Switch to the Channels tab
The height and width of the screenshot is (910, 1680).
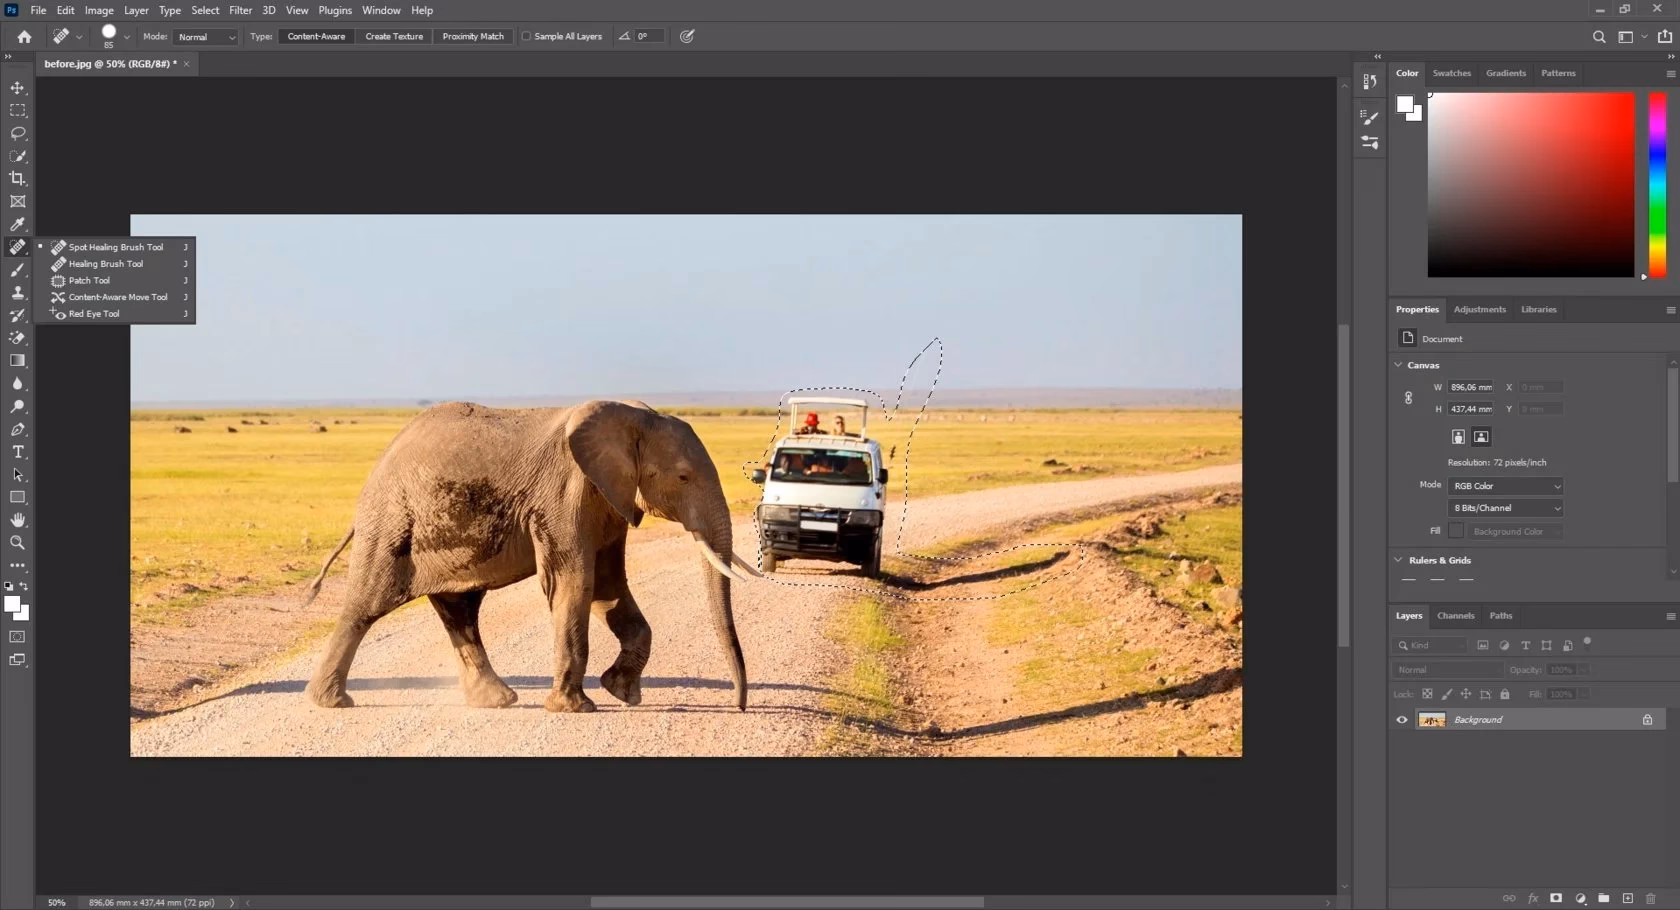[1455, 615]
